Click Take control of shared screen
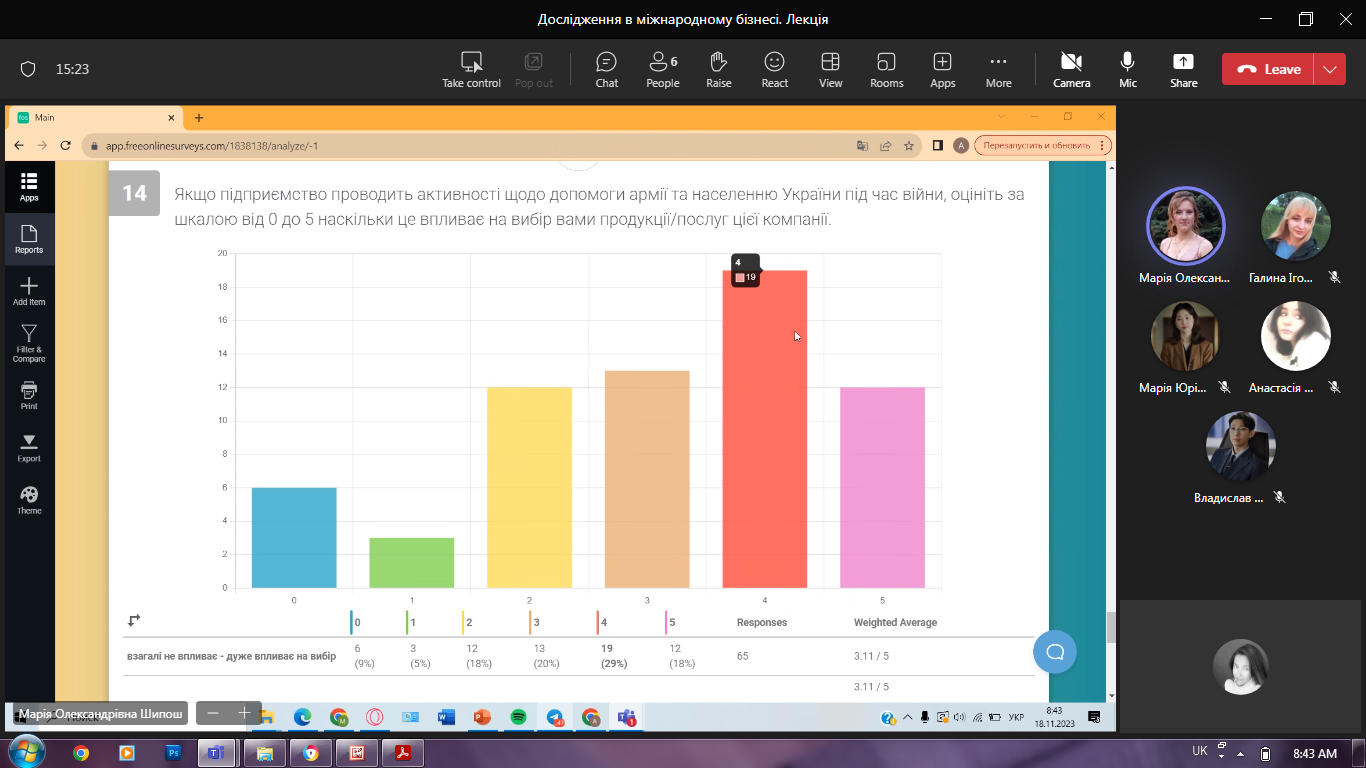 tap(471, 69)
